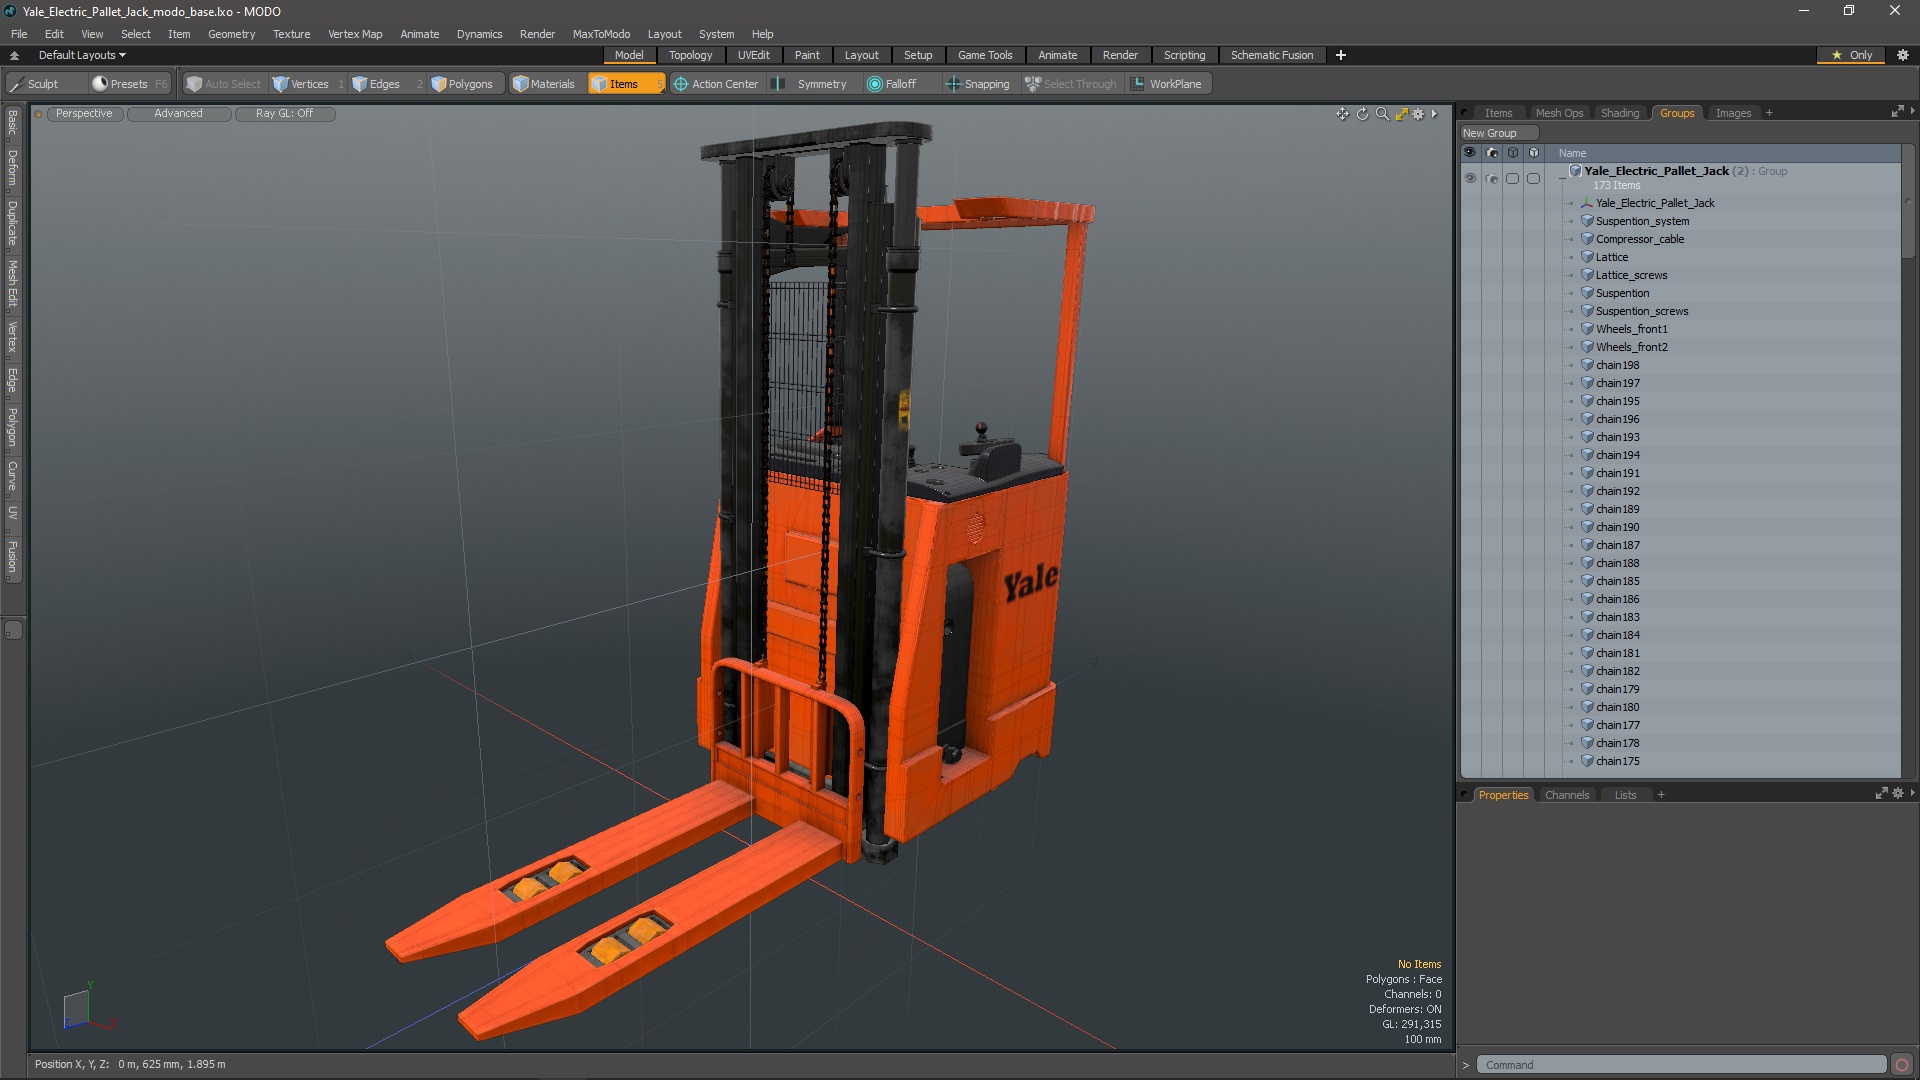Open viewport settings gear

point(1418,114)
